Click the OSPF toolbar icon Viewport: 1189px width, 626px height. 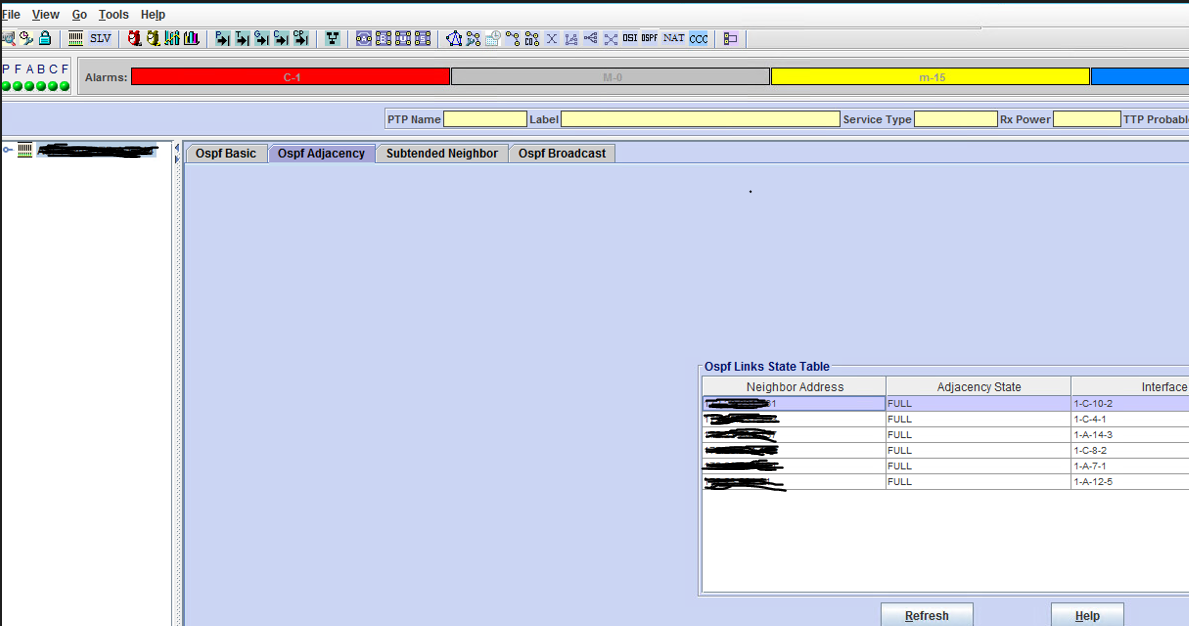click(651, 38)
